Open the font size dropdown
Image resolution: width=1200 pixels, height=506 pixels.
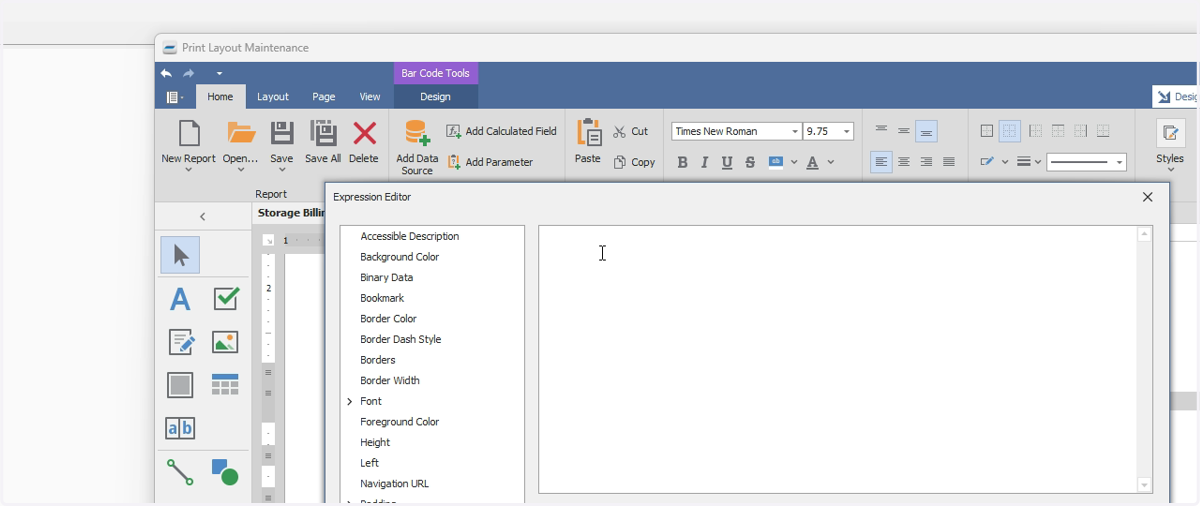847,132
